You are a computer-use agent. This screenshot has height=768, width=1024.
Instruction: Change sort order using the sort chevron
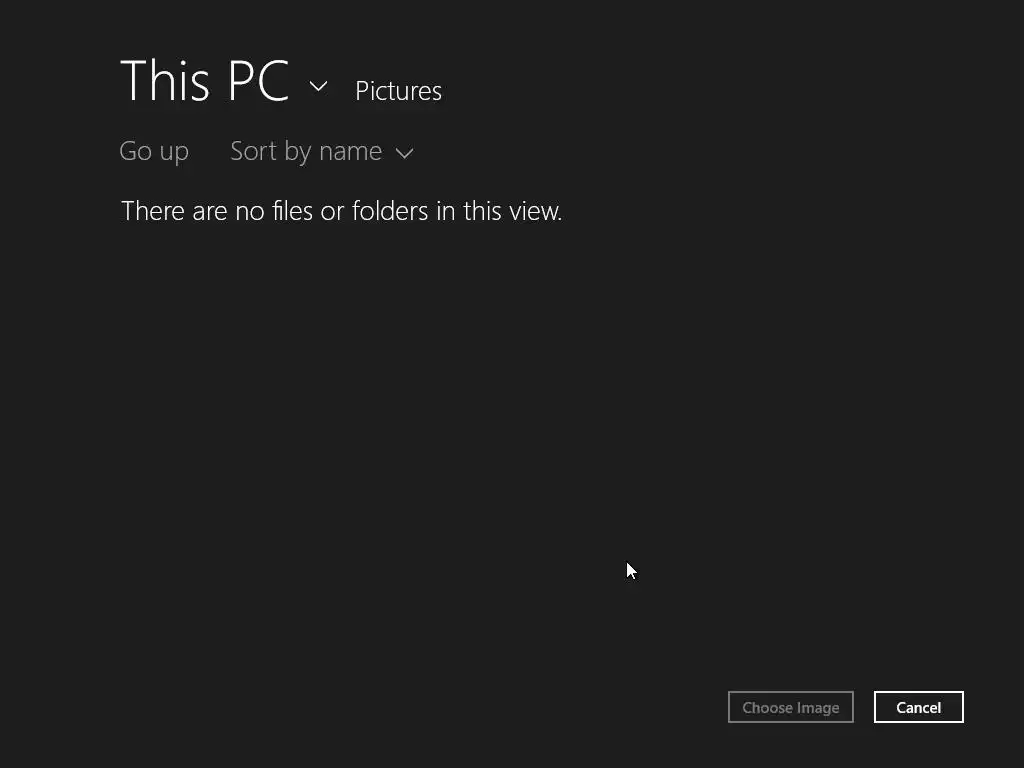coord(404,153)
